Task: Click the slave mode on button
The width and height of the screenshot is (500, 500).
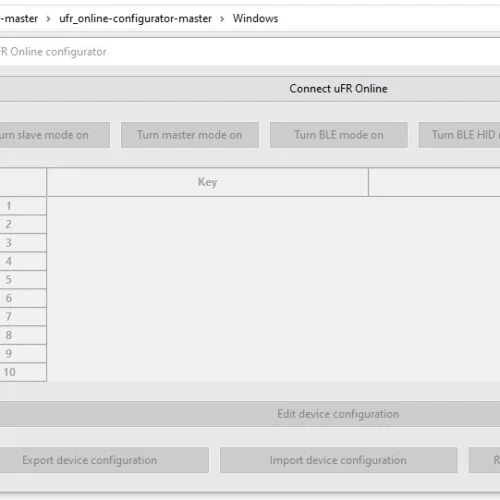Action: click(x=55, y=135)
